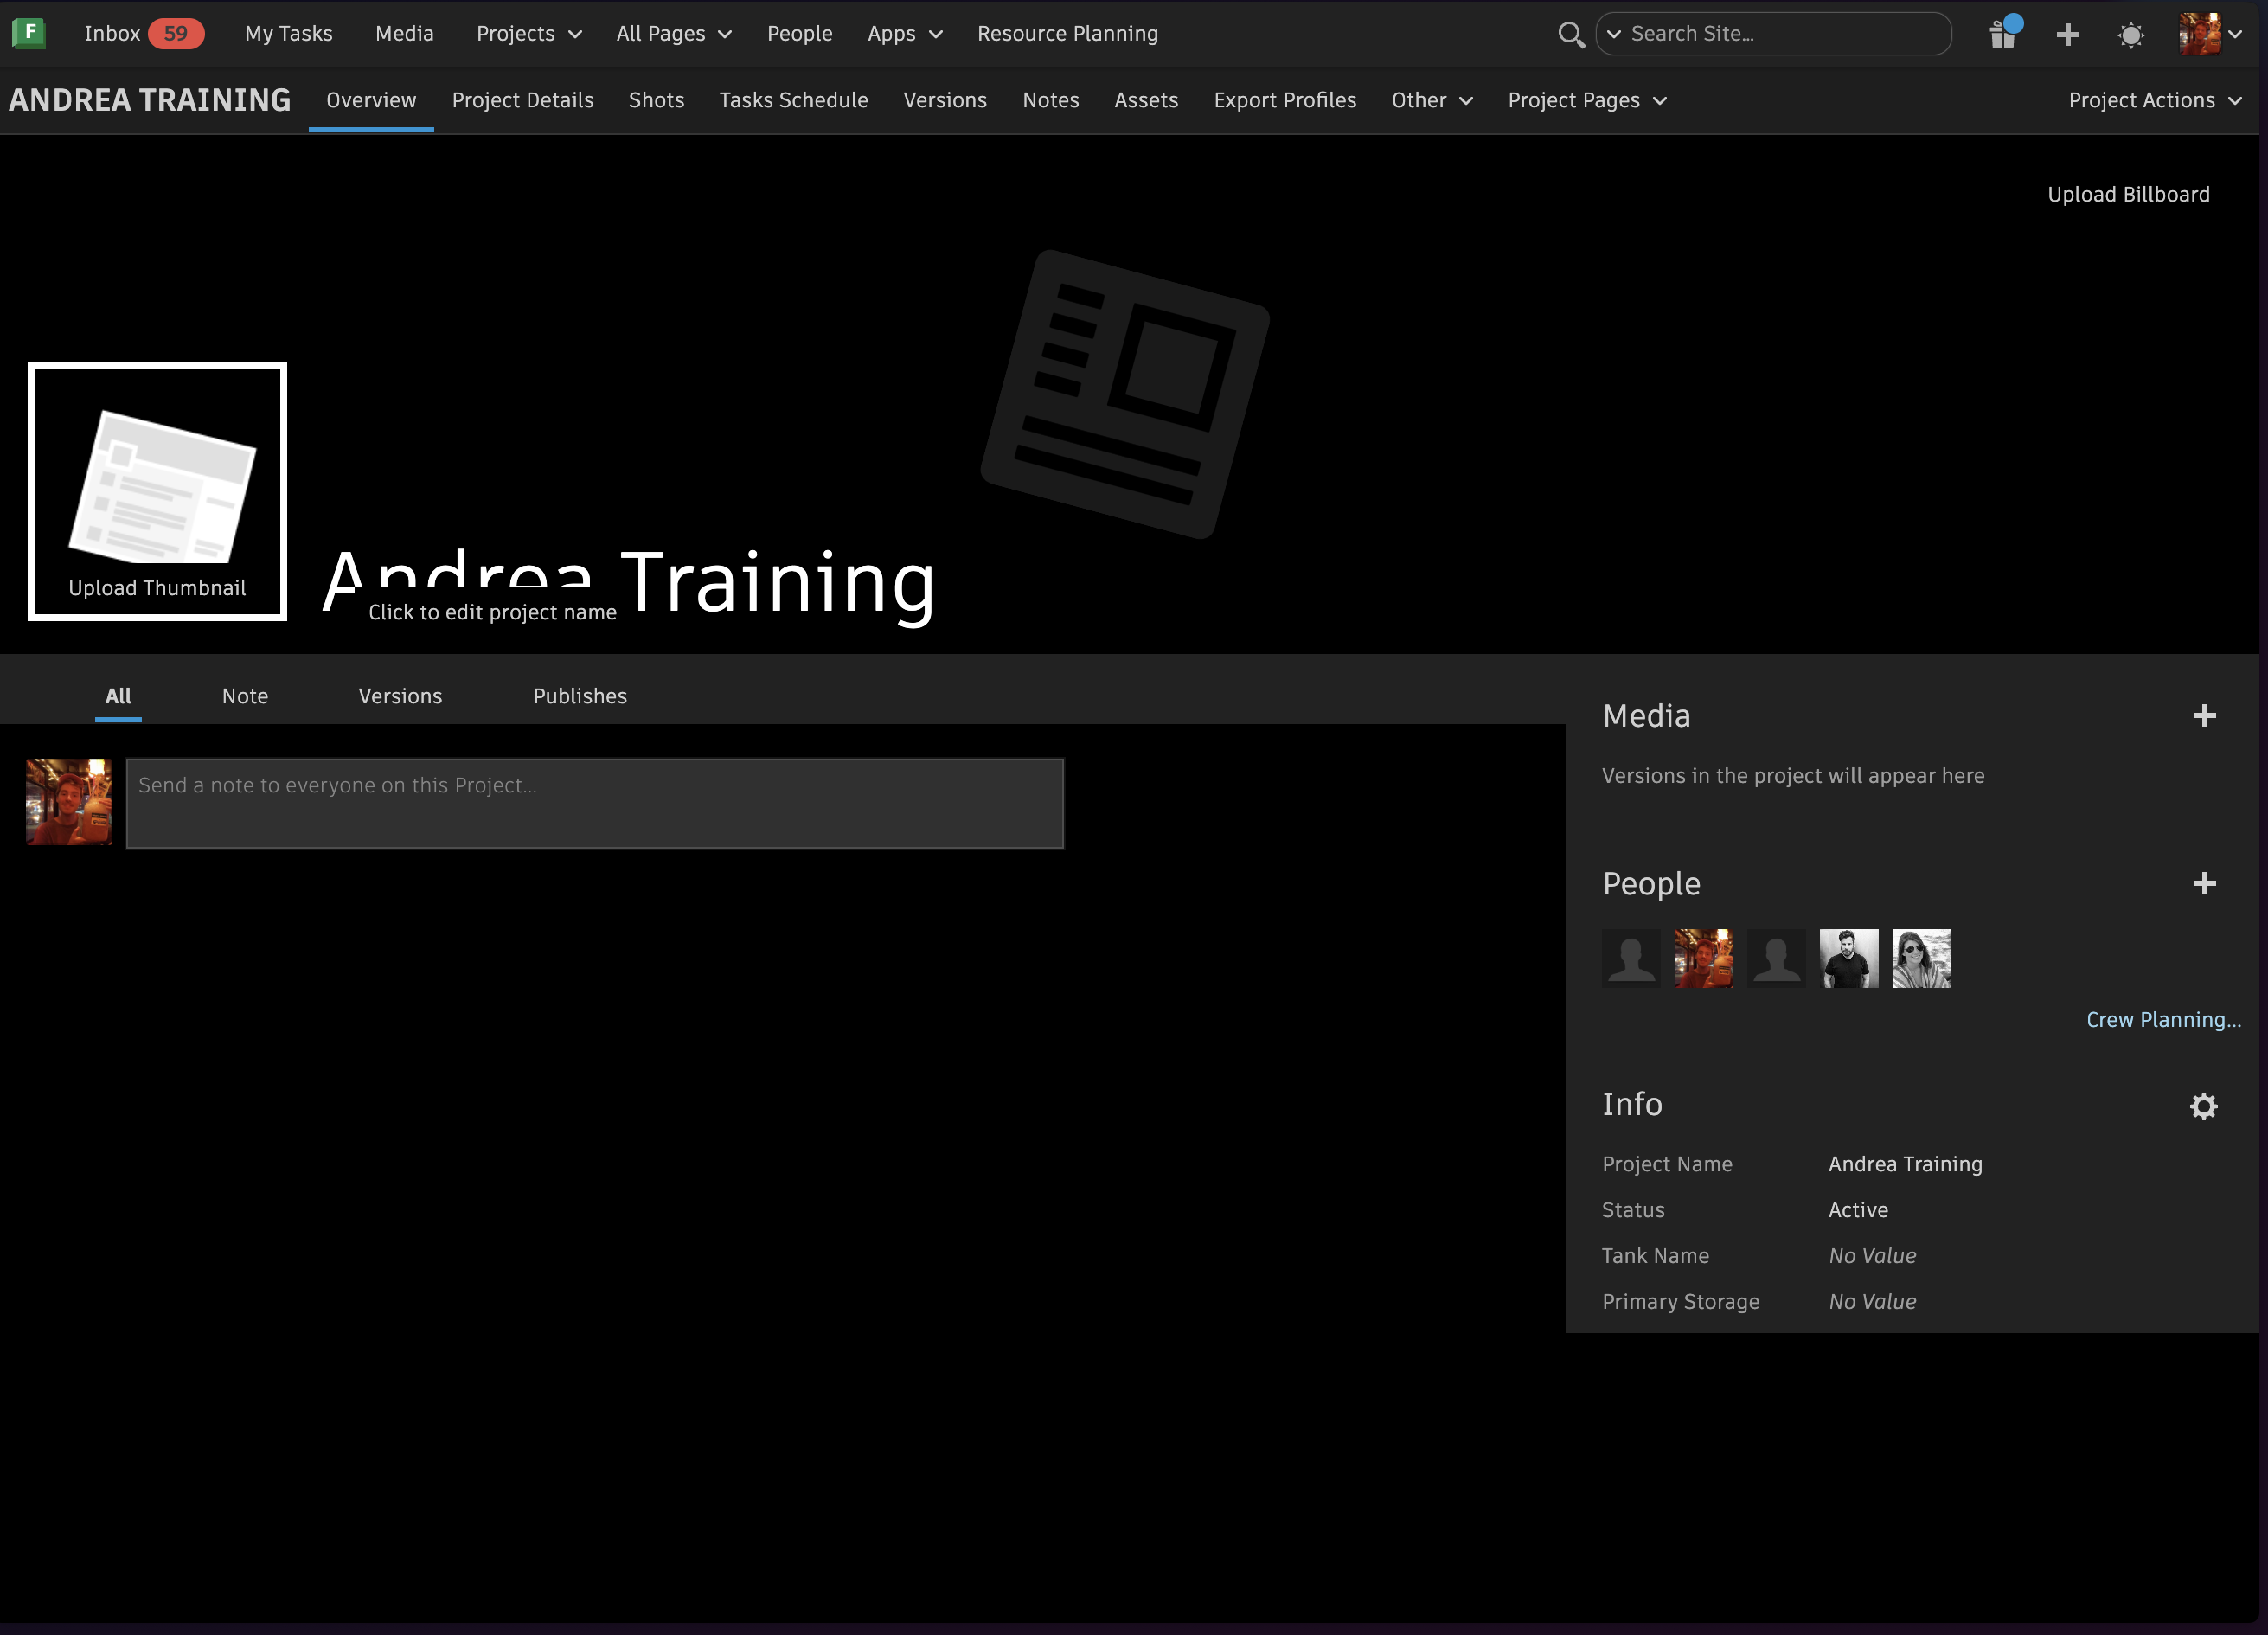2268x1635 pixels.
Task: Click the search magnifier icon
Action: 1571,34
